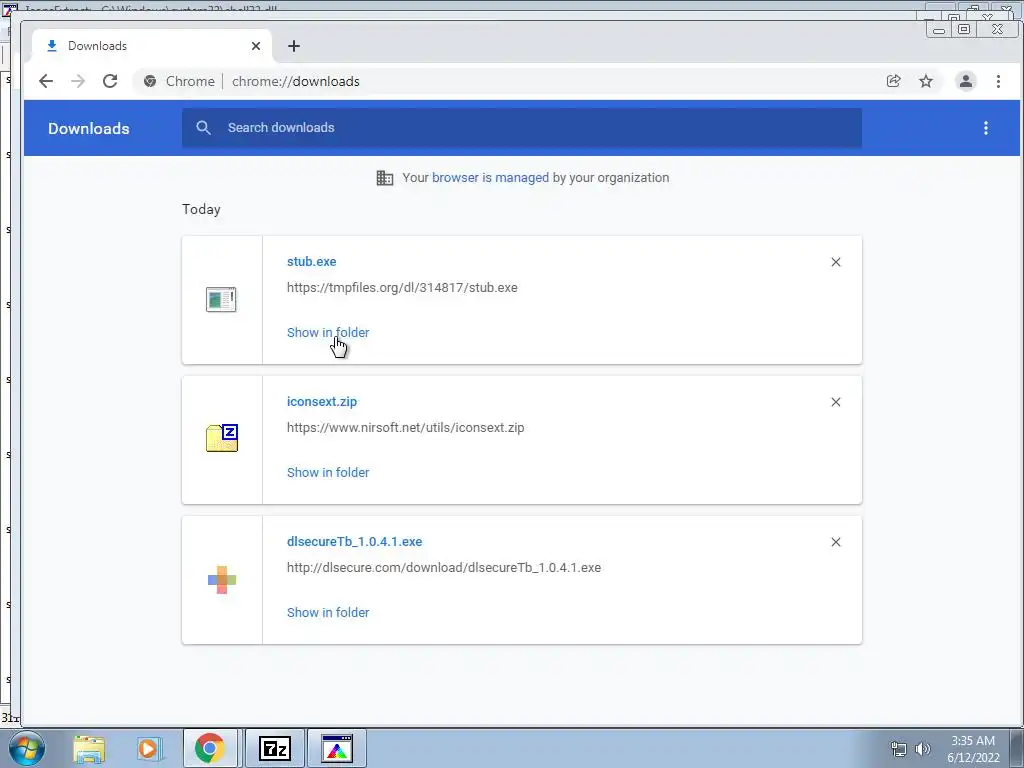
Task: Open the clock showing 3:35 AM
Action: click(973, 749)
